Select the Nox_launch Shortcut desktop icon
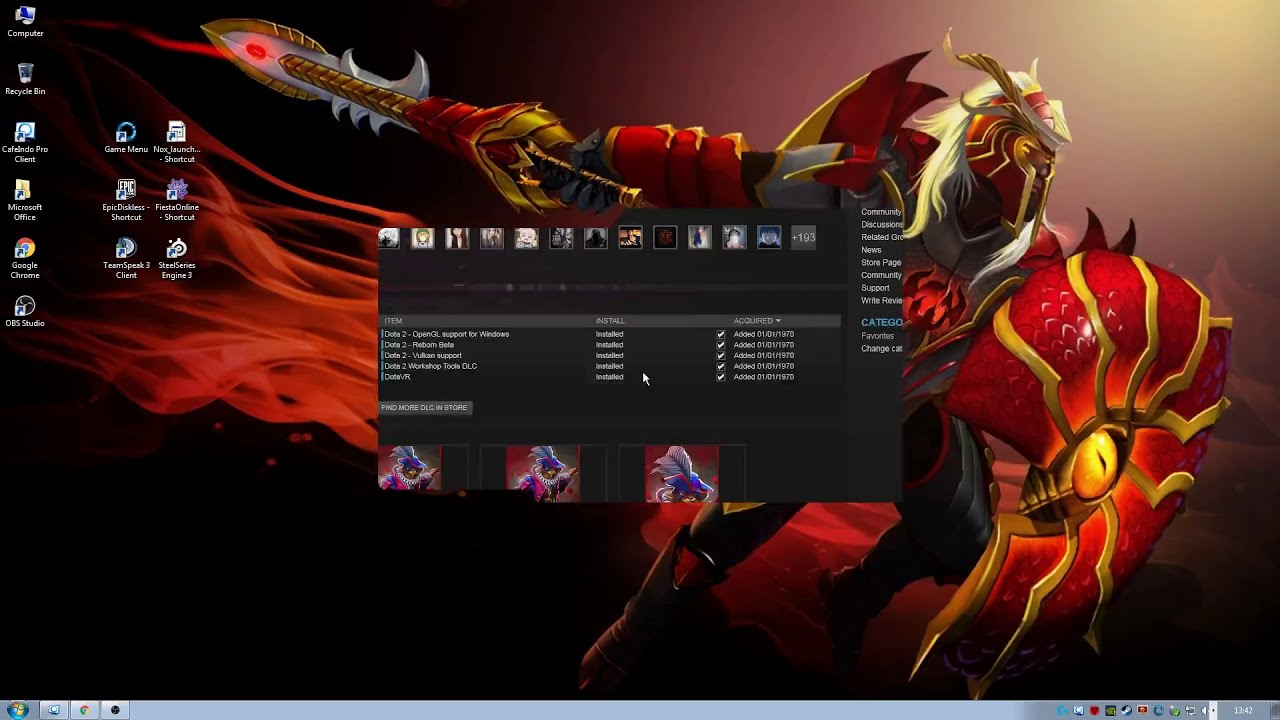This screenshot has height=720, width=1280. pyautogui.click(x=177, y=142)
